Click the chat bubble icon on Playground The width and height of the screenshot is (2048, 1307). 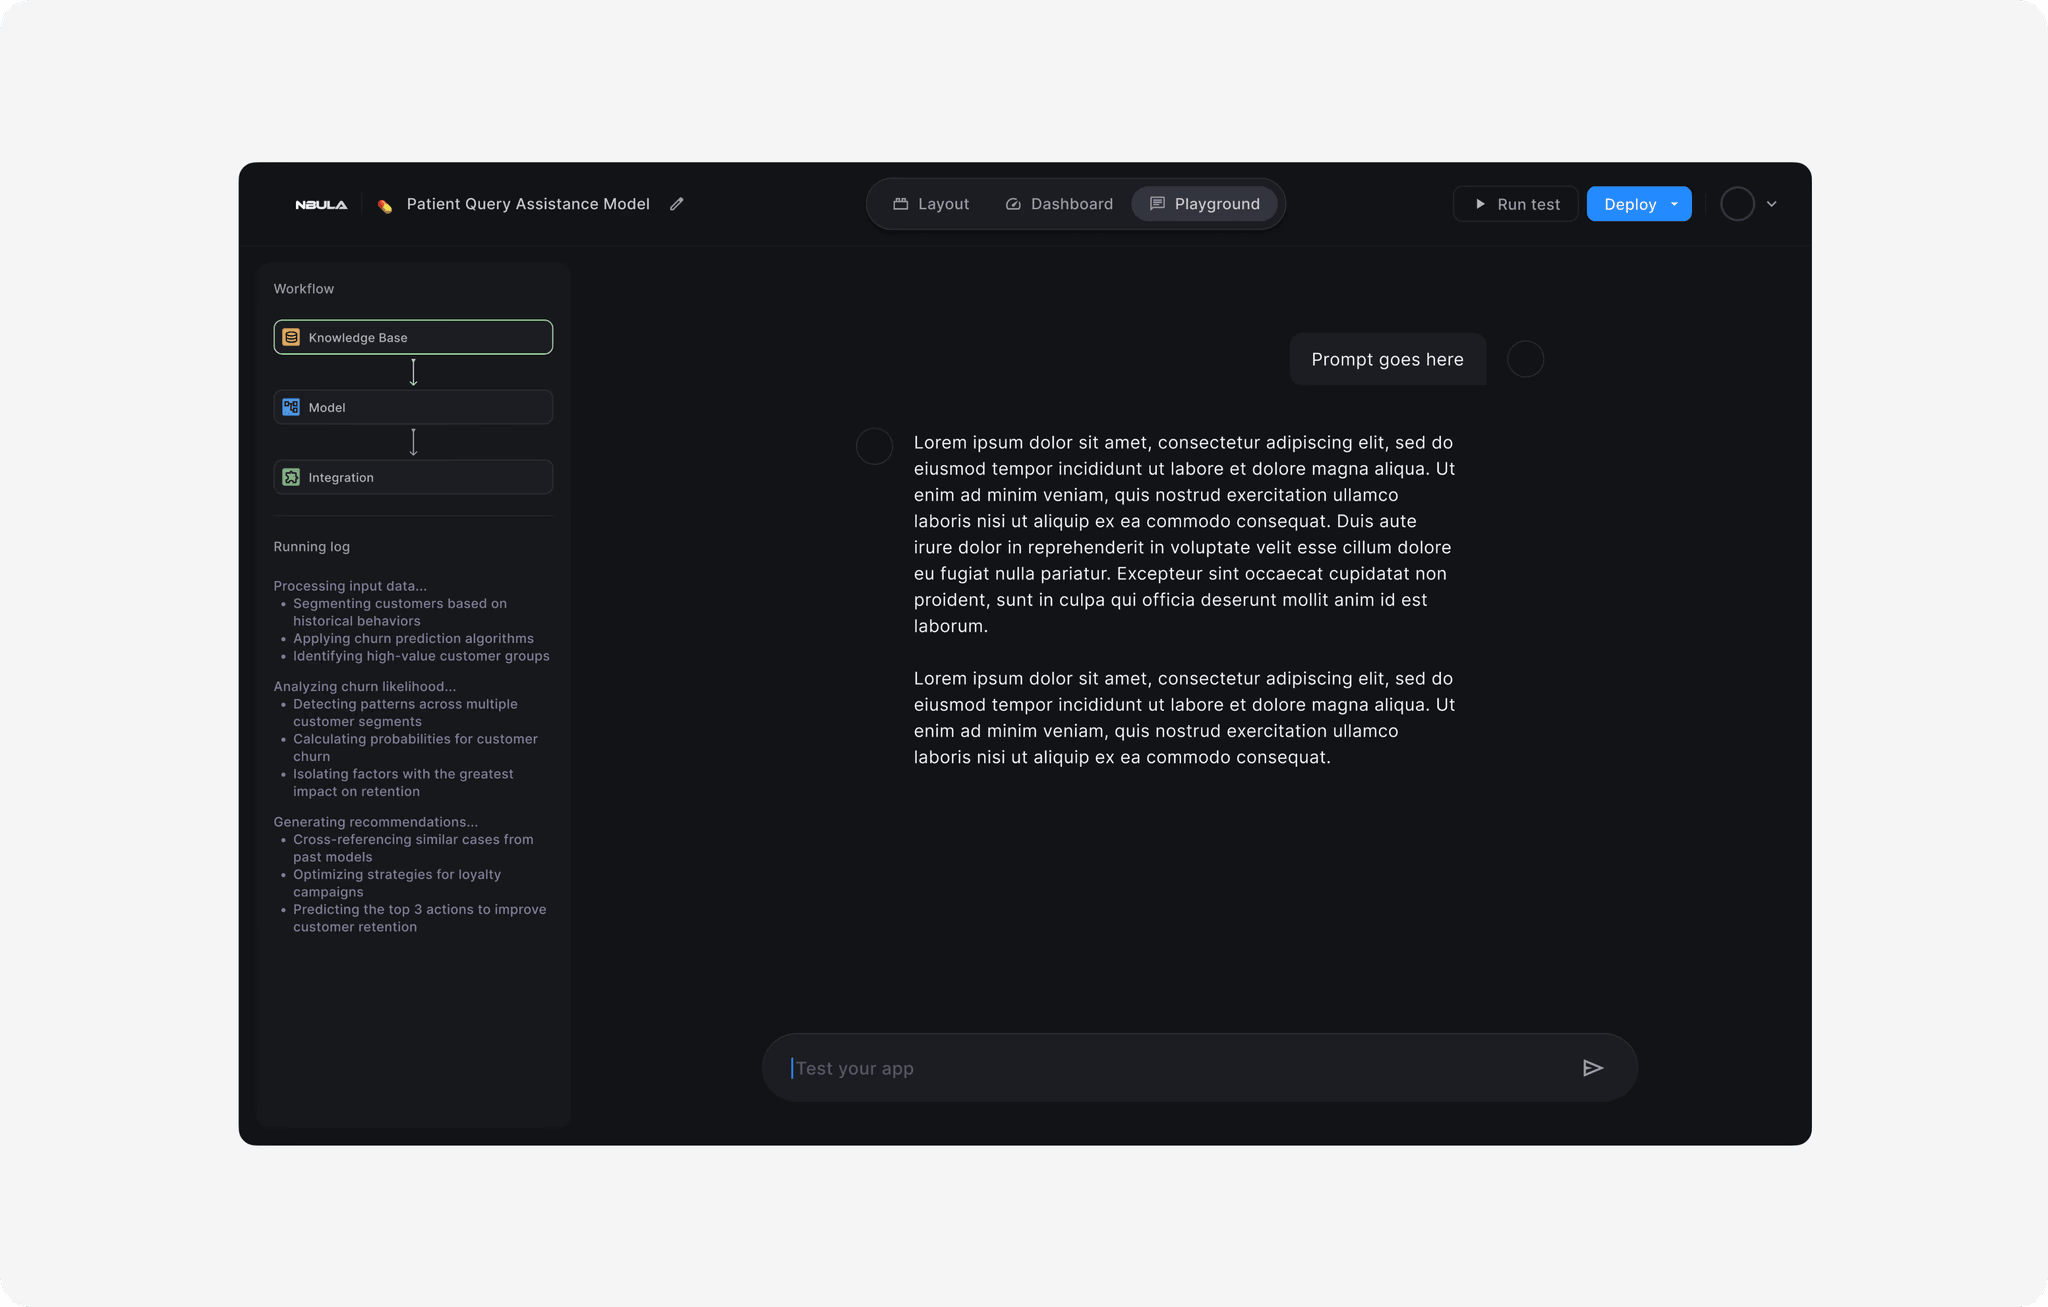pos(1158,203)
